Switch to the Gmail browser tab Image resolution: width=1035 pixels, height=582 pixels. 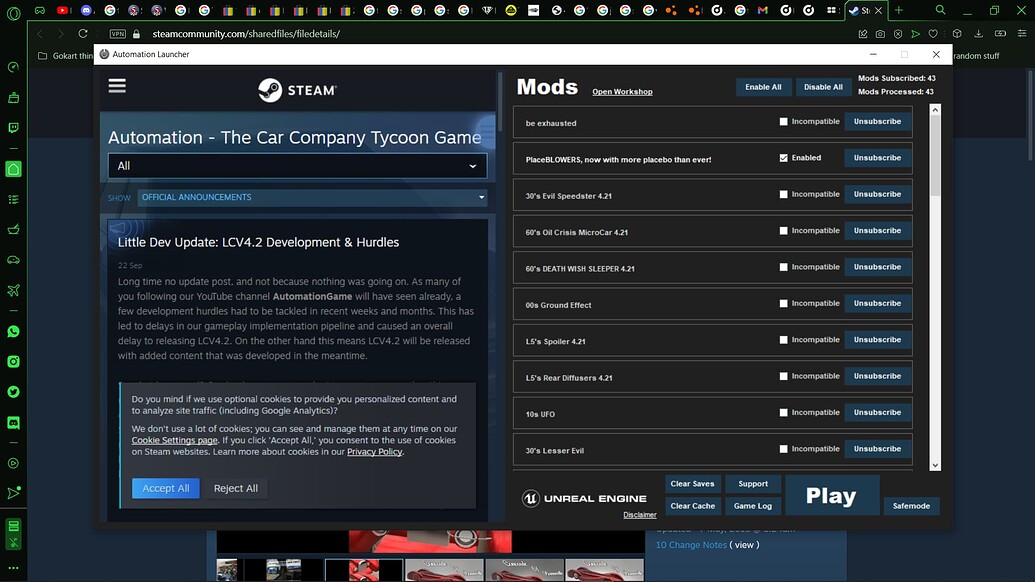[762, 11]
